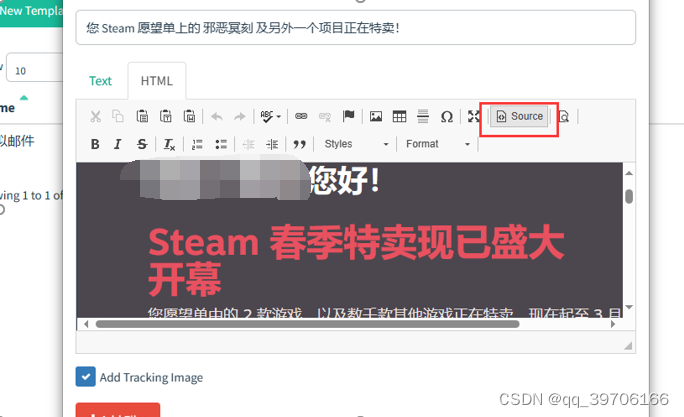Toggle strikethrough formatting

tap(142, 144)
